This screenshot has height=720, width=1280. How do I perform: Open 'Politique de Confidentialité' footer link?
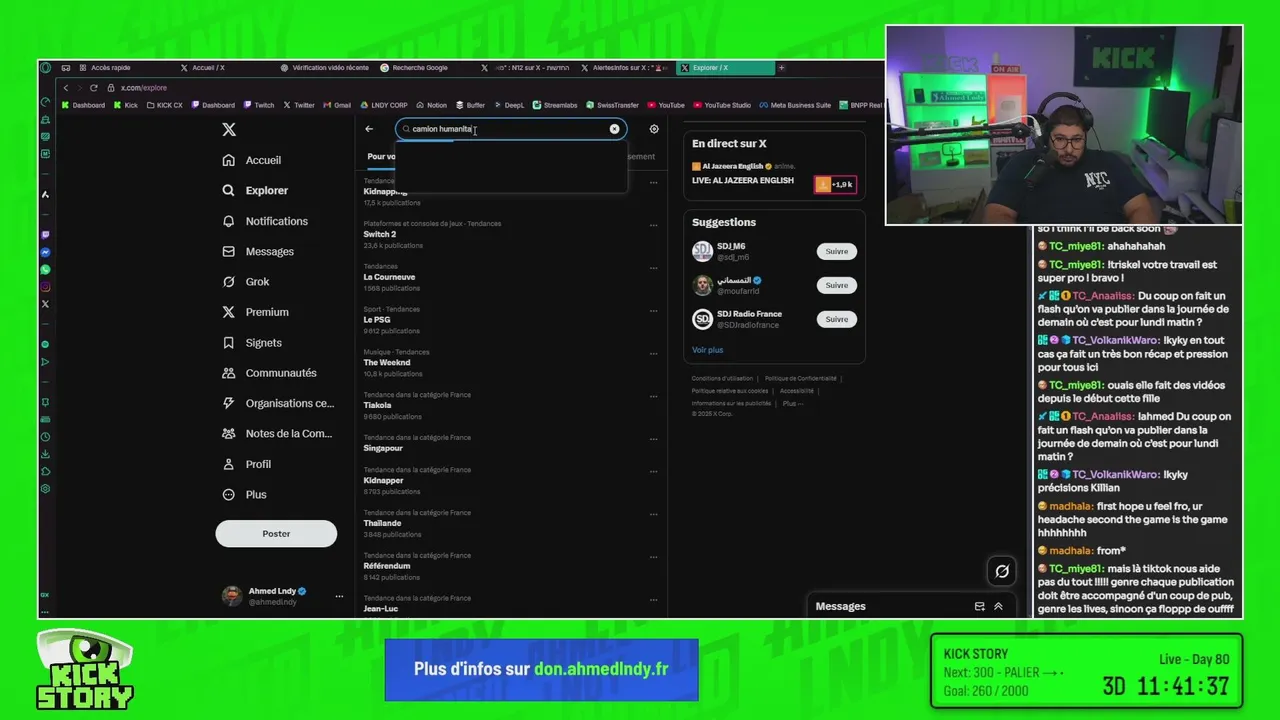pyautogui.click(x=800, y=379)
